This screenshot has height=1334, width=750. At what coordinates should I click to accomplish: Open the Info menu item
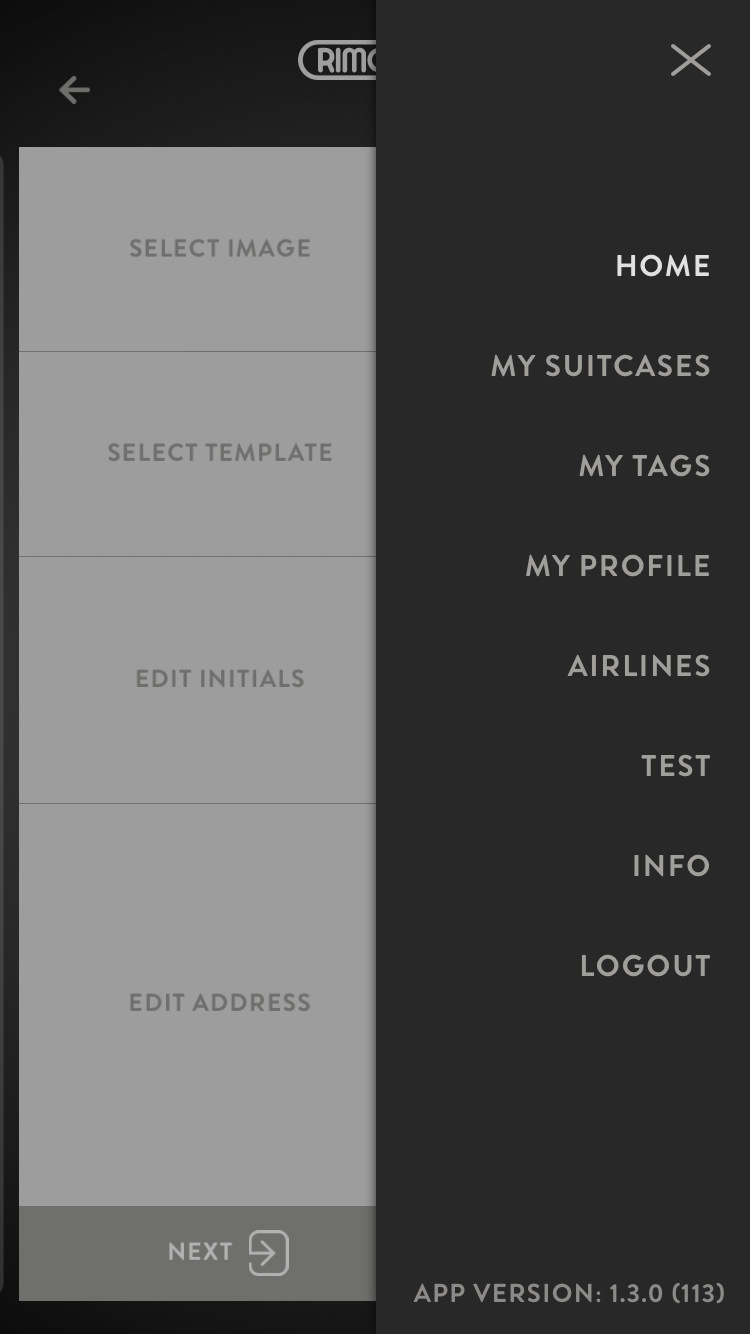(671, 866)
